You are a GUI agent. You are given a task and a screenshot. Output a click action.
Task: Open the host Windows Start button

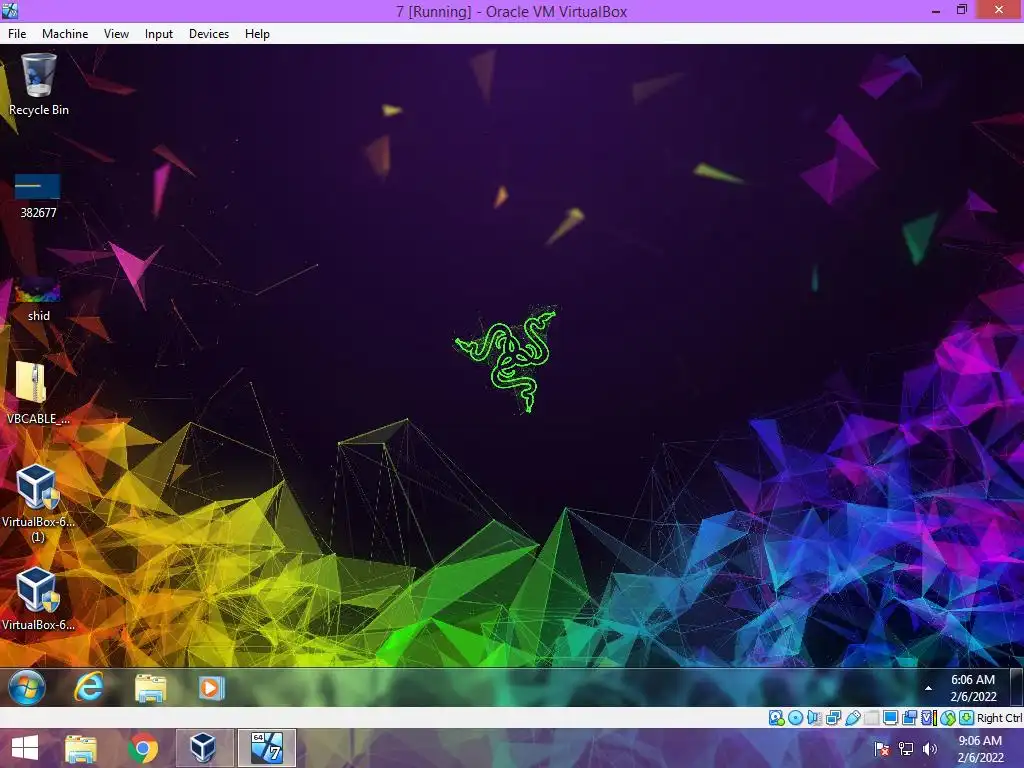(x=25, y=748)
